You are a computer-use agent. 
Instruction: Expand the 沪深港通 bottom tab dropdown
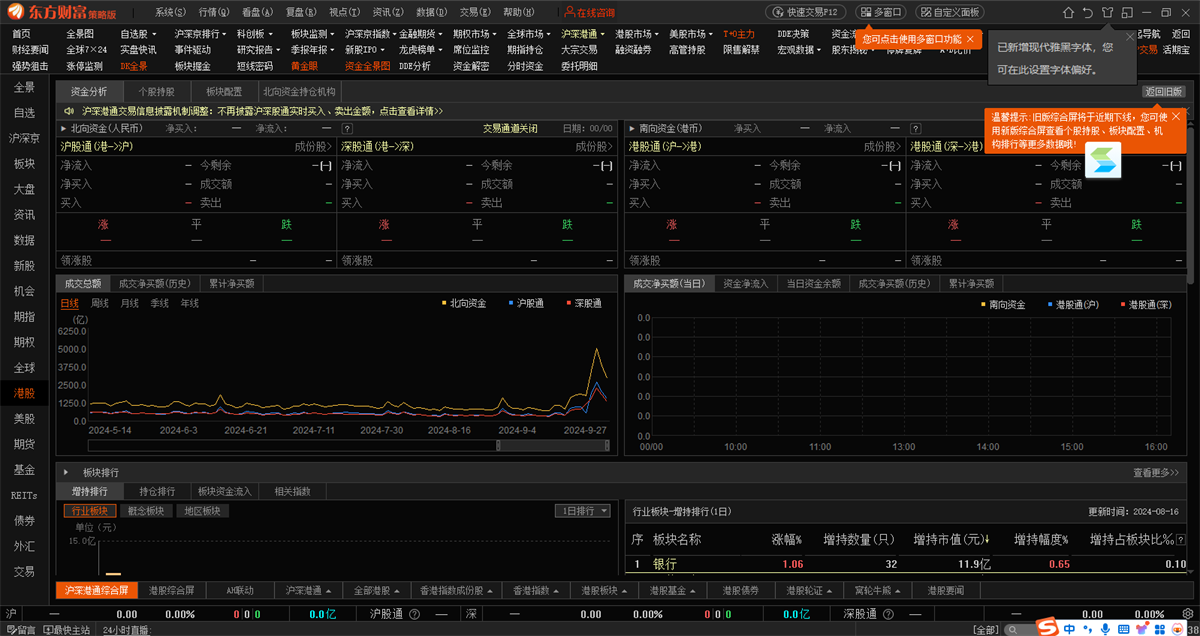click(329, 590)
